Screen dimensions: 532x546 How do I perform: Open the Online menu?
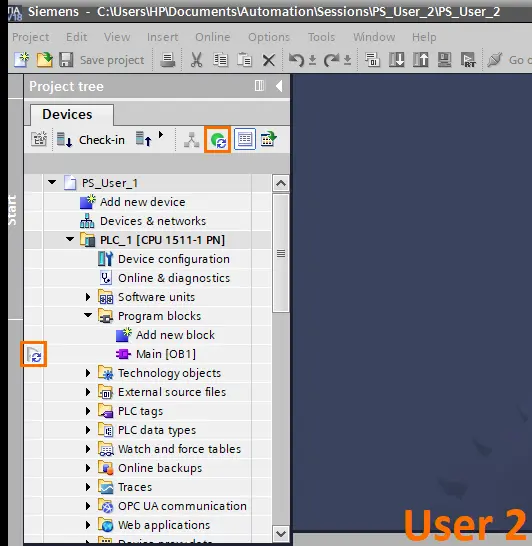pyautogui.click(x=212, y=37)
